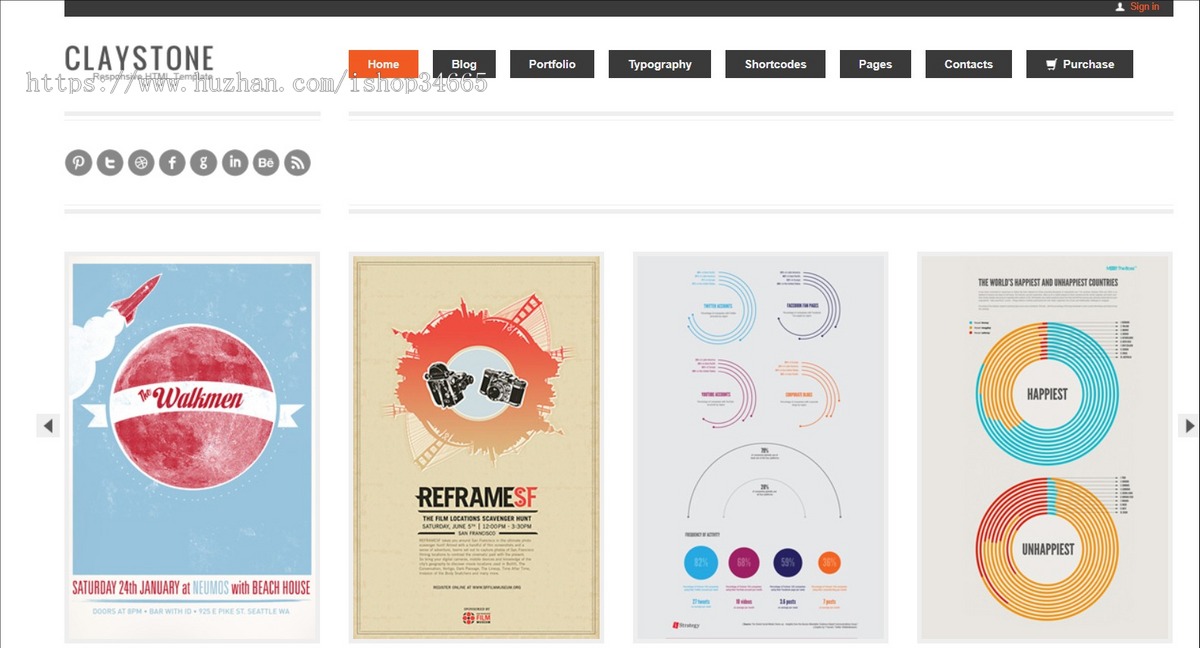
Task: Click the Sign in link
Action: coord(1145,7)
